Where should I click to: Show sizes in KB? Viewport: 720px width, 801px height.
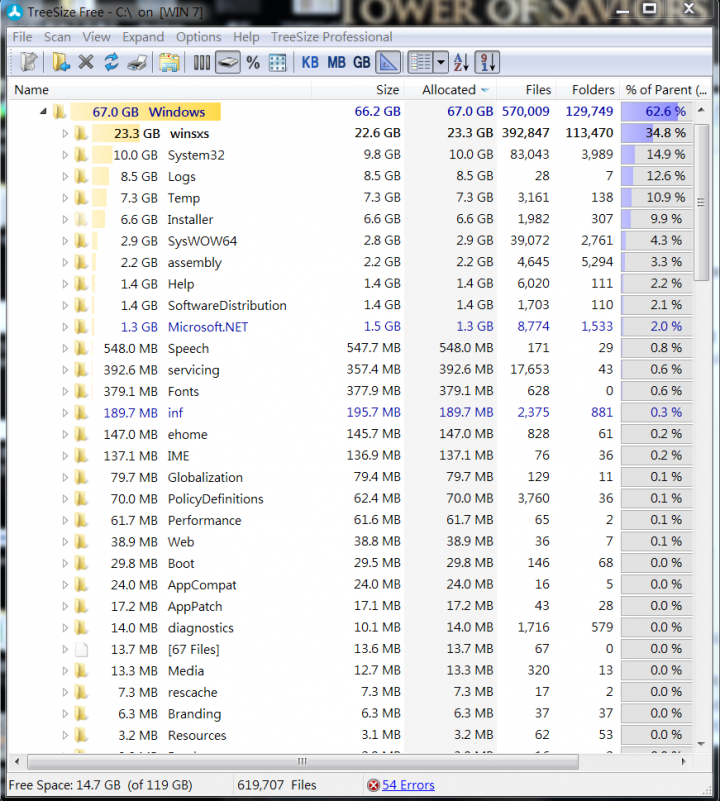tap(310, 62)
